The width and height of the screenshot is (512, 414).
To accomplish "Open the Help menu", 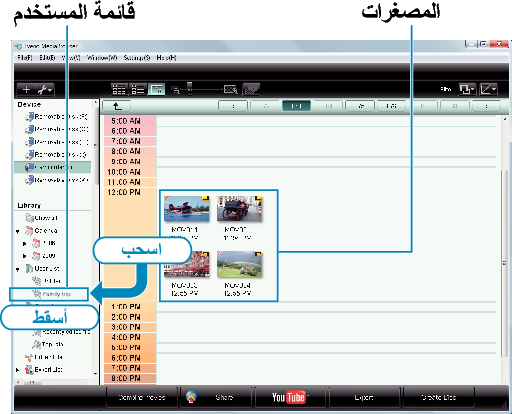I will [166, 58].
